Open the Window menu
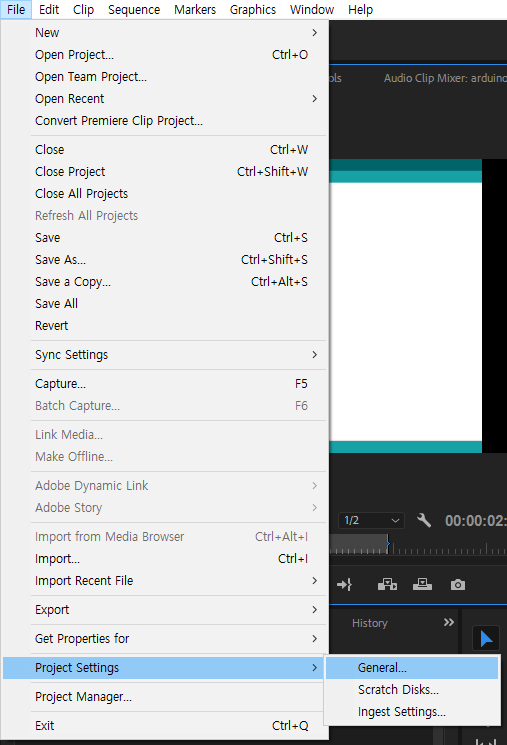Screen dimensions: 507x745 (312, 10)
